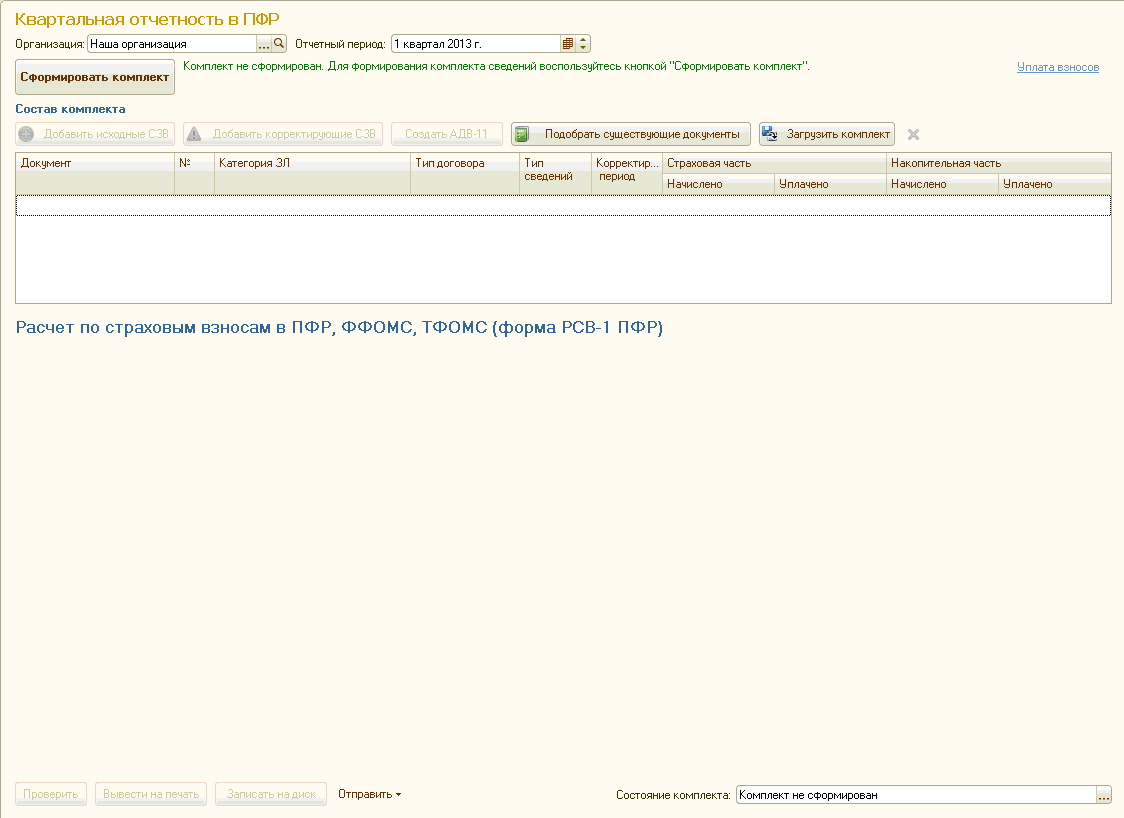Click the Категория ЗЛ column header
Image resolution: width=1124 pixels, height=818 pixels.
pos(312,163)
